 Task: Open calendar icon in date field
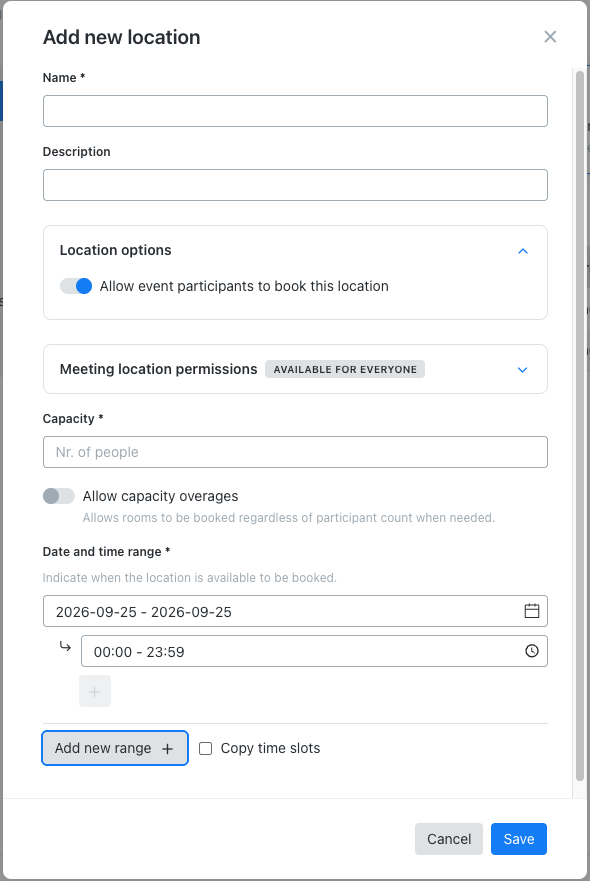point(532,611)
